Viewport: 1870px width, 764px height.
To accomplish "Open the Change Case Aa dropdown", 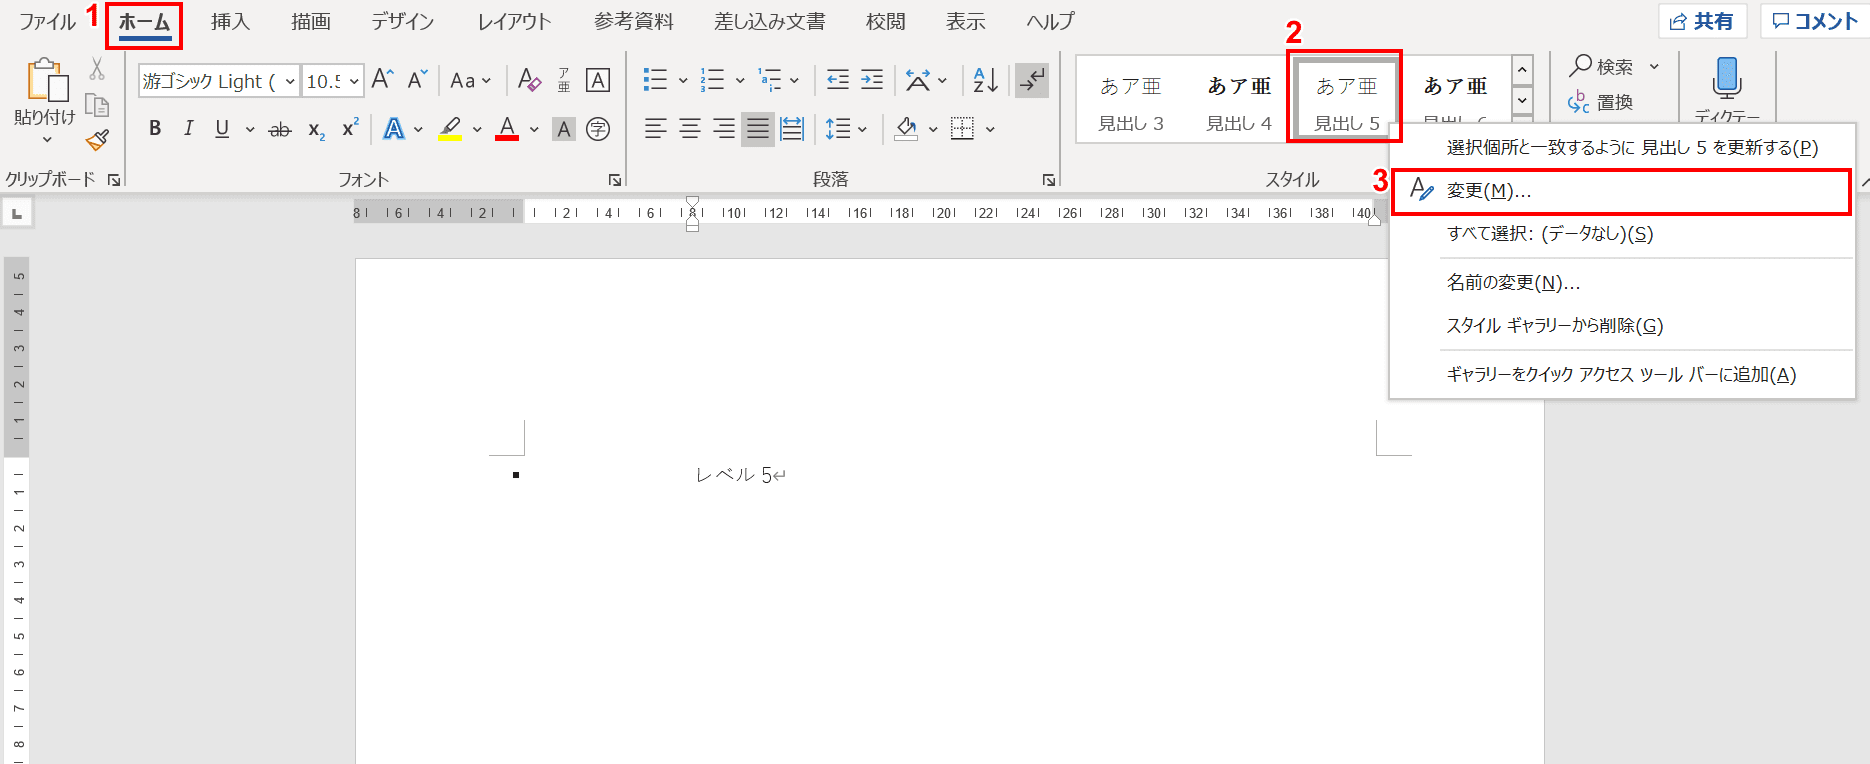I will click(470, 80).
